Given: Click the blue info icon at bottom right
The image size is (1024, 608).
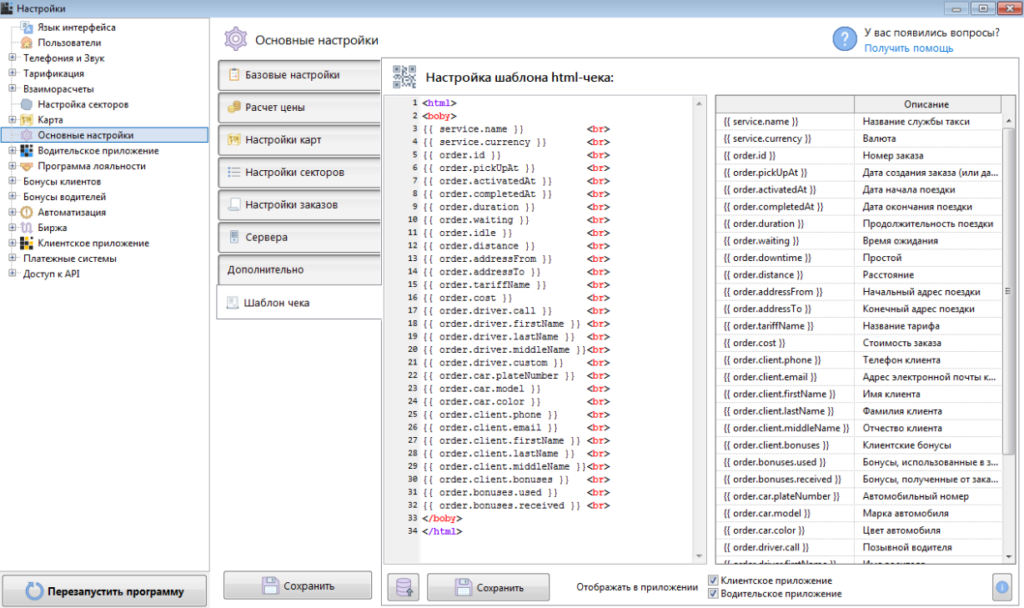Looking at the screenshot, I should [1002, 587].
